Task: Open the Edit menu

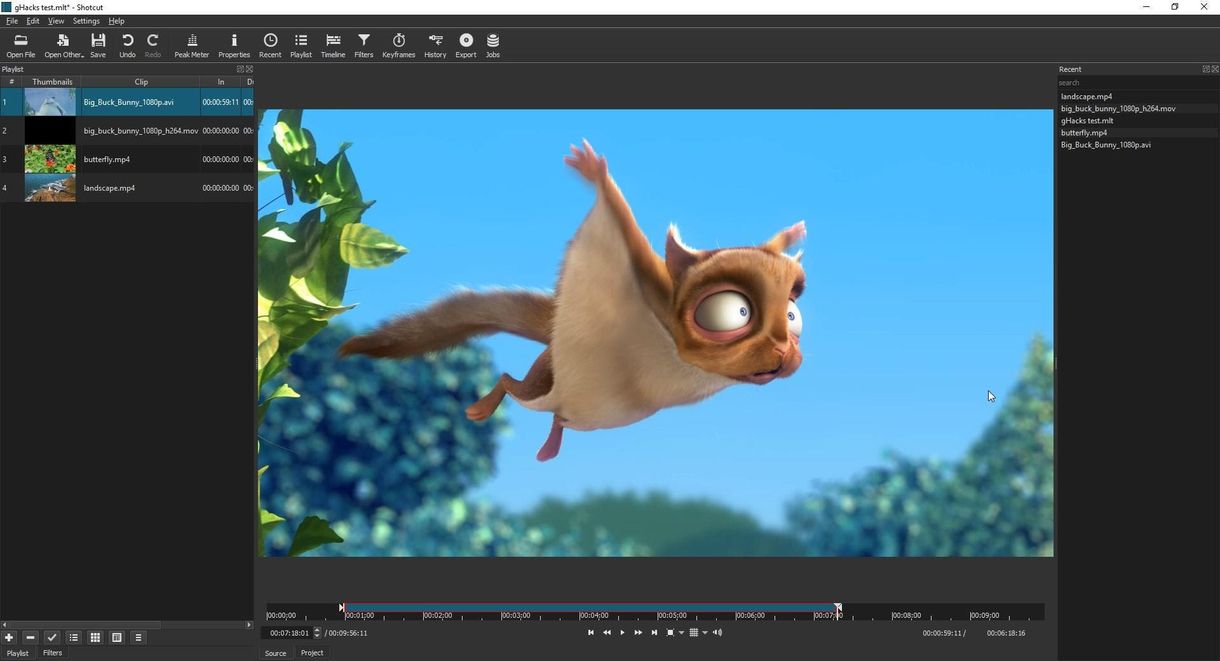Action: pyautogui.click(x=33, y=21)
